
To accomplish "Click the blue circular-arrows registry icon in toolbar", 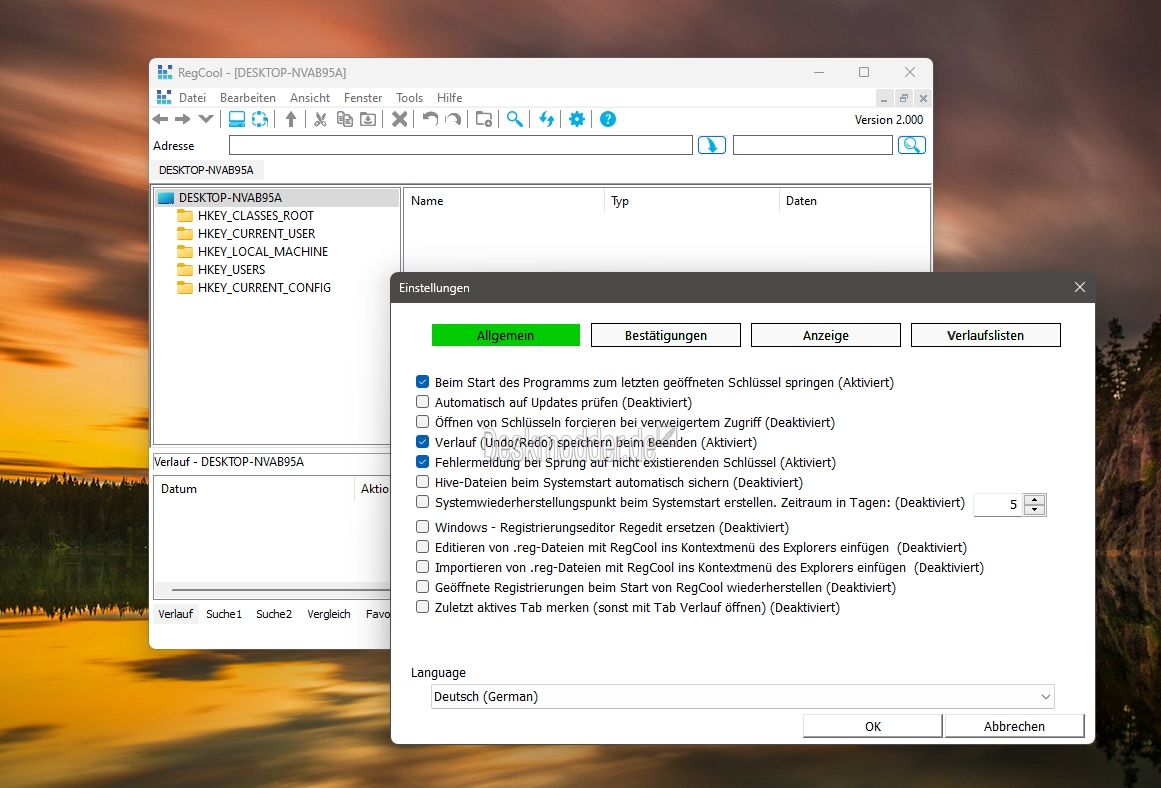I will 260,119.
